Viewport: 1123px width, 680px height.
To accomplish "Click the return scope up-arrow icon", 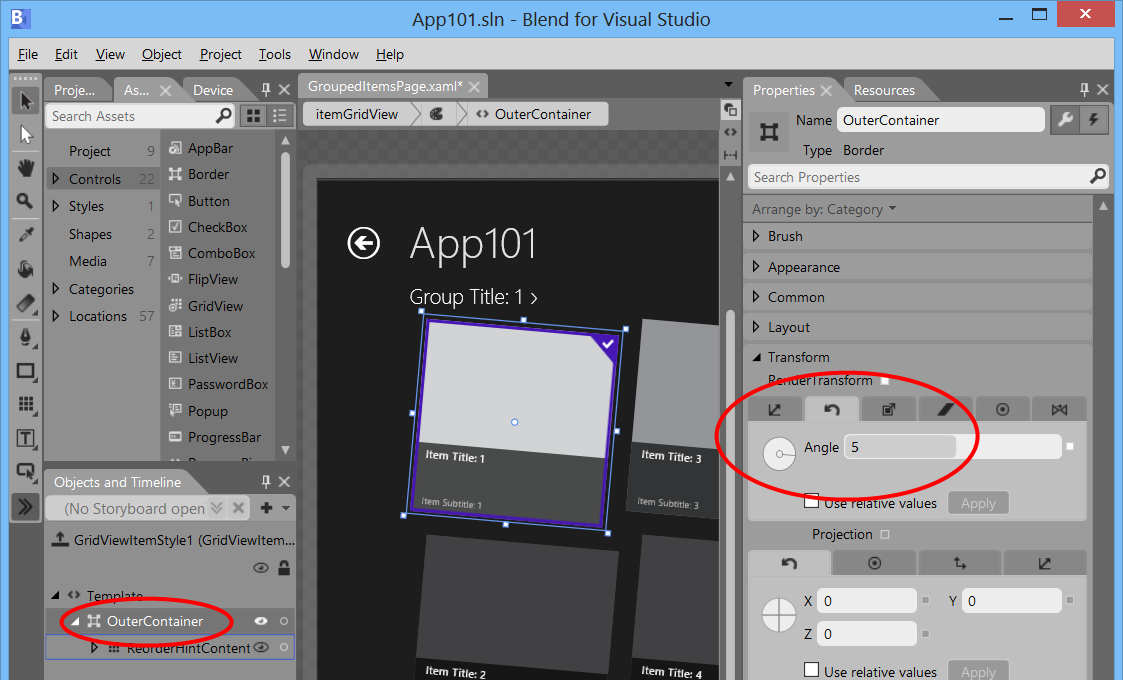I will click(60, 540).
